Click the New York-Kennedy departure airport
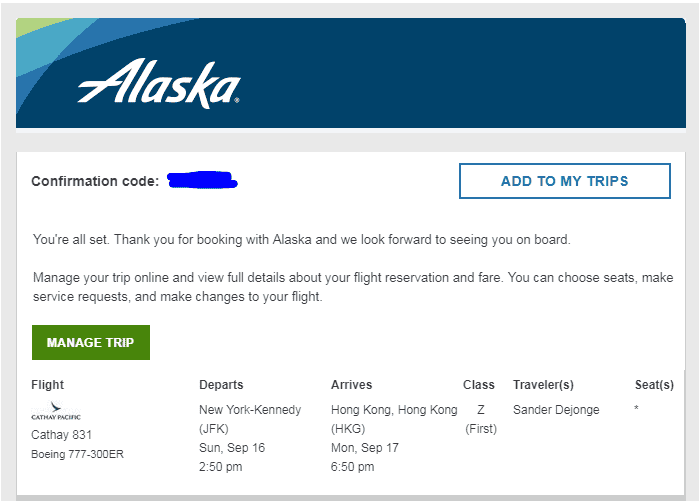699x501 pixels. [x=249, y=410]
